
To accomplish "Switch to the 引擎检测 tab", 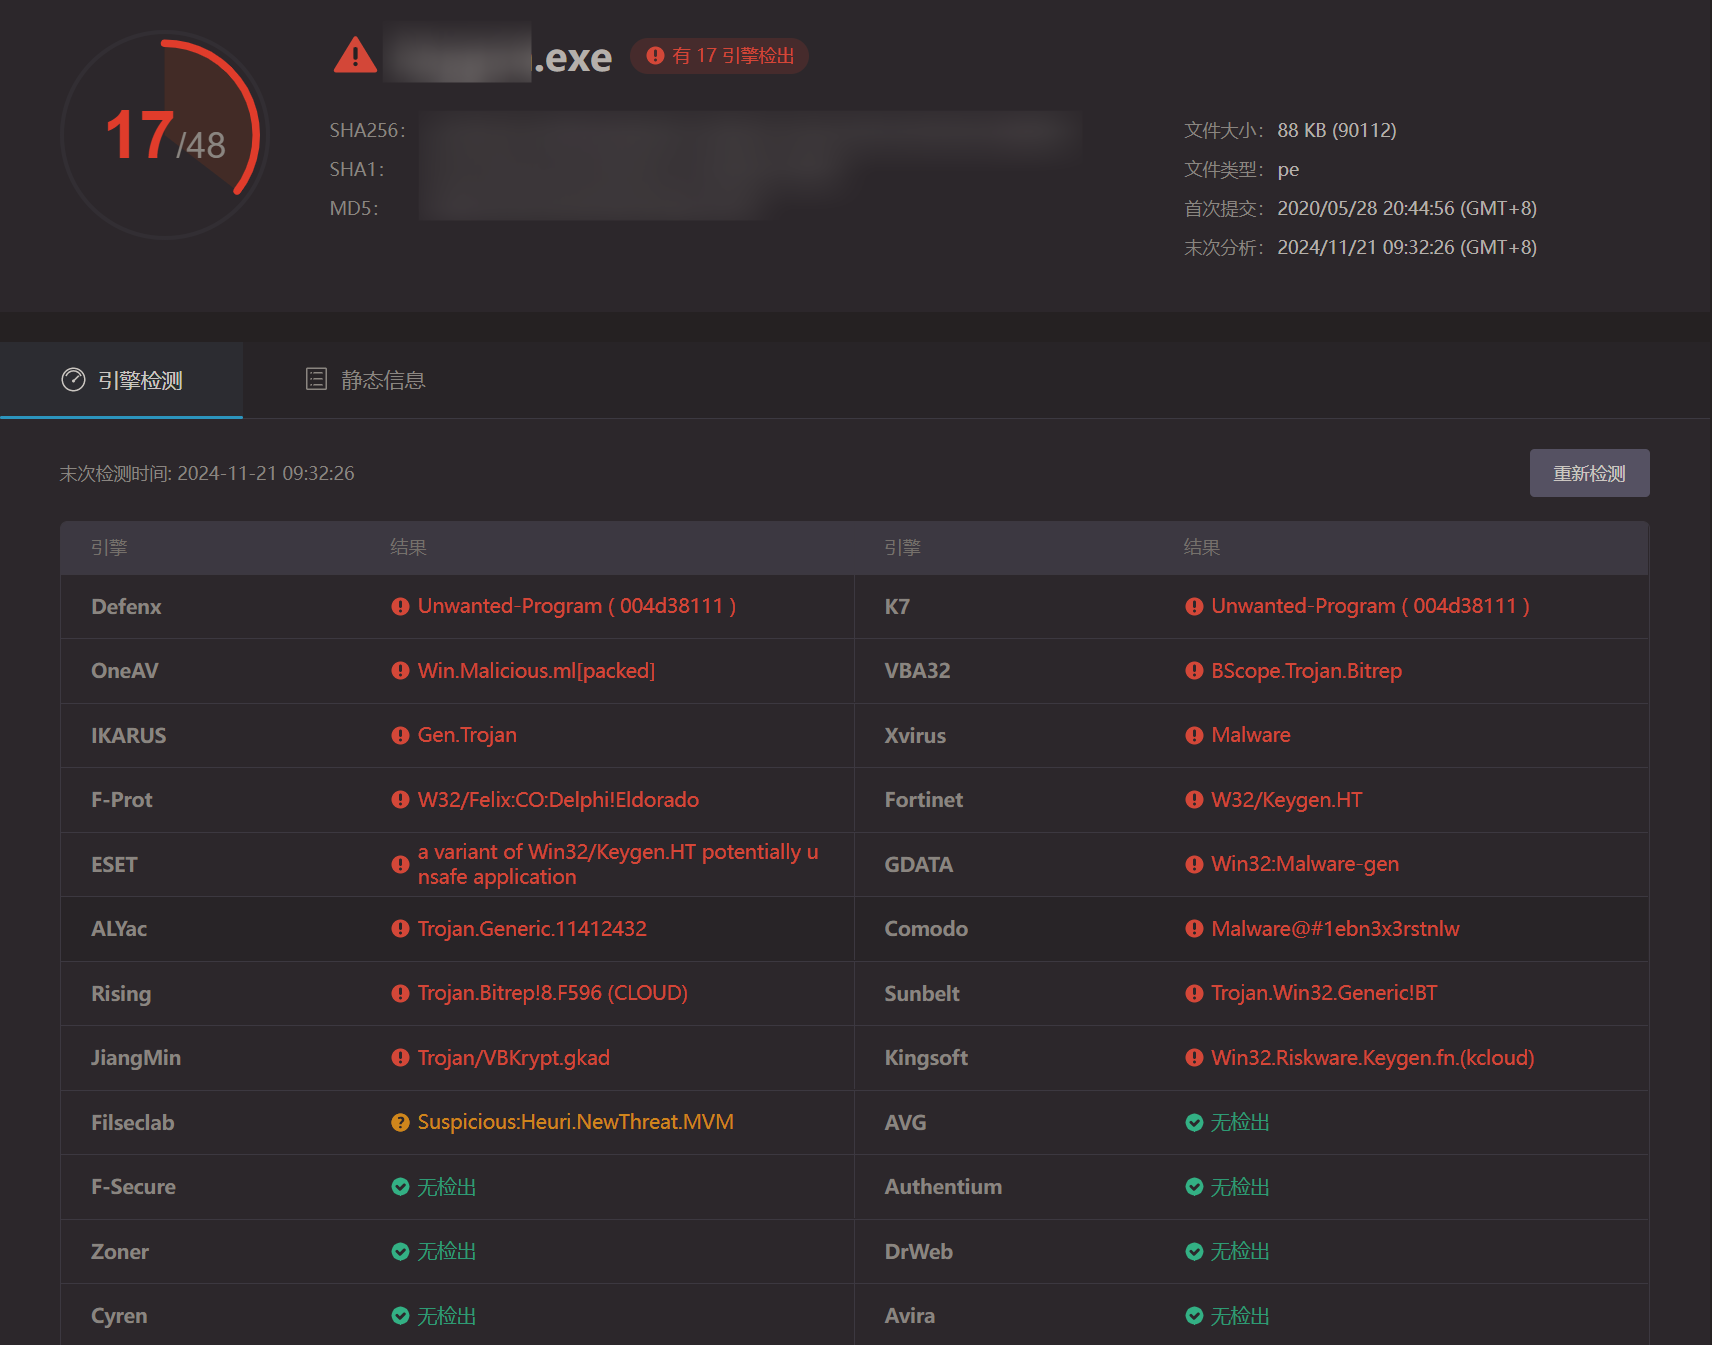I will [x=122, y=381].
